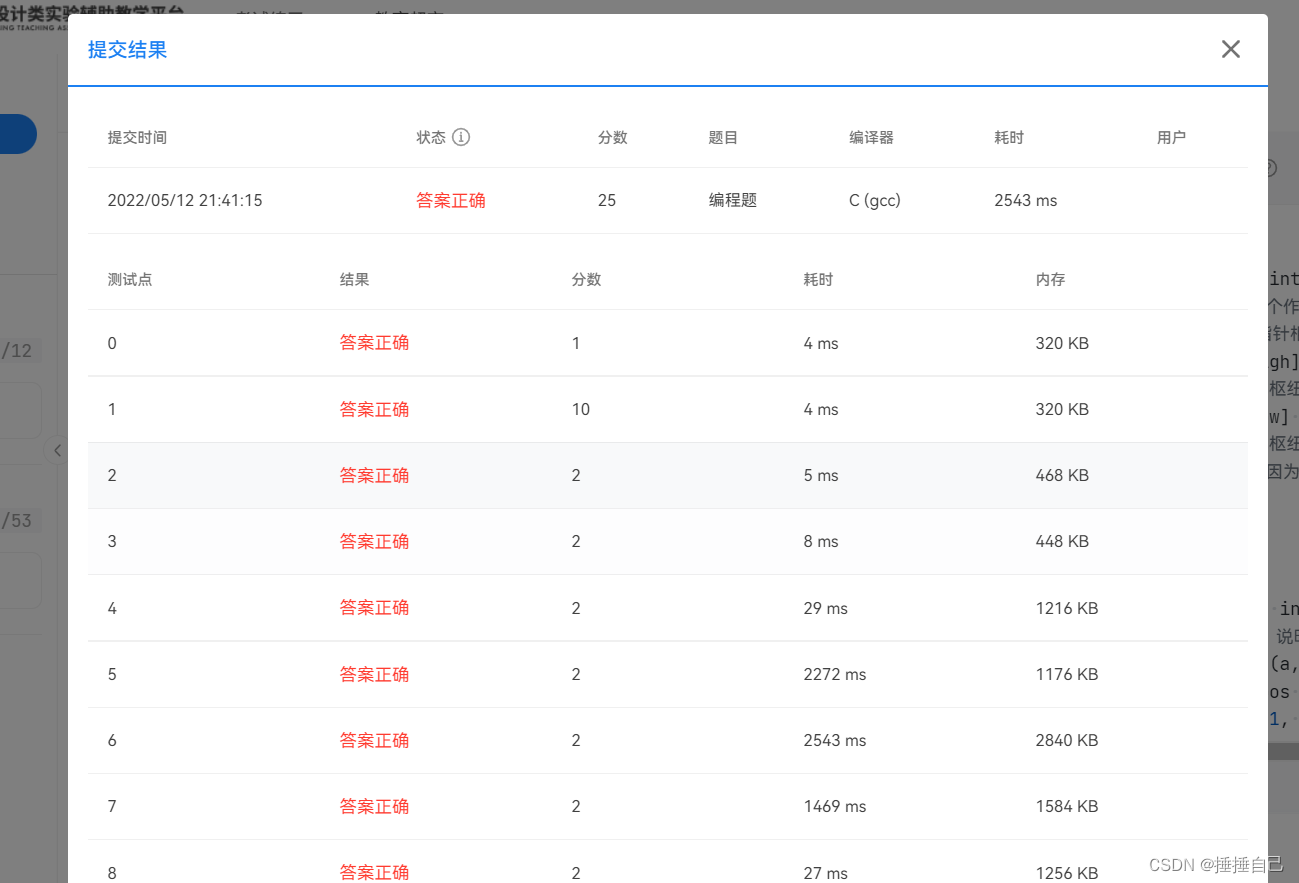Click the total score 25
Image resolution: width=1299 pixels, height=883 pixels.
tap(607, 200)
